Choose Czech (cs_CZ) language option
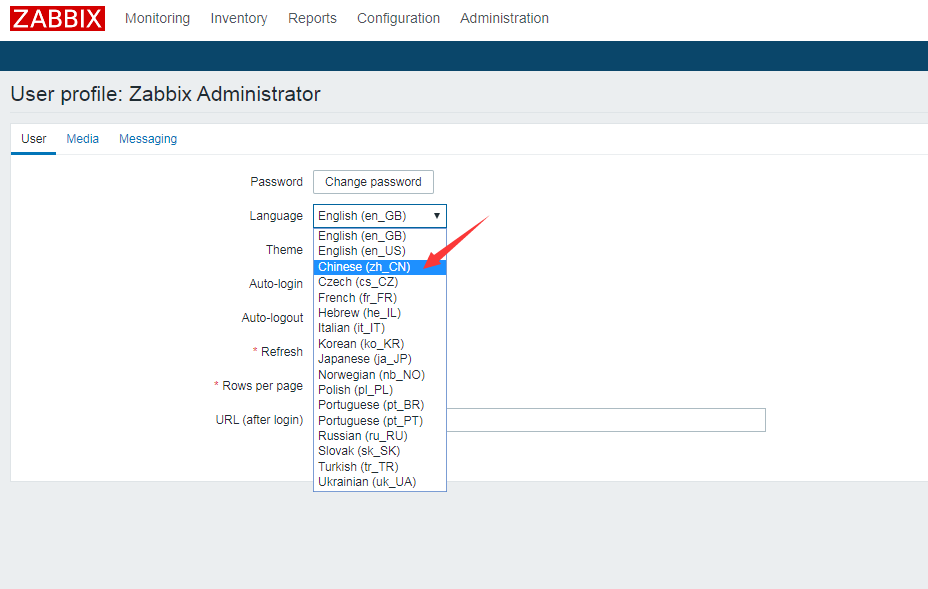Screen dimensions: 928x589 pyautogui.click(x=380, y=282)
